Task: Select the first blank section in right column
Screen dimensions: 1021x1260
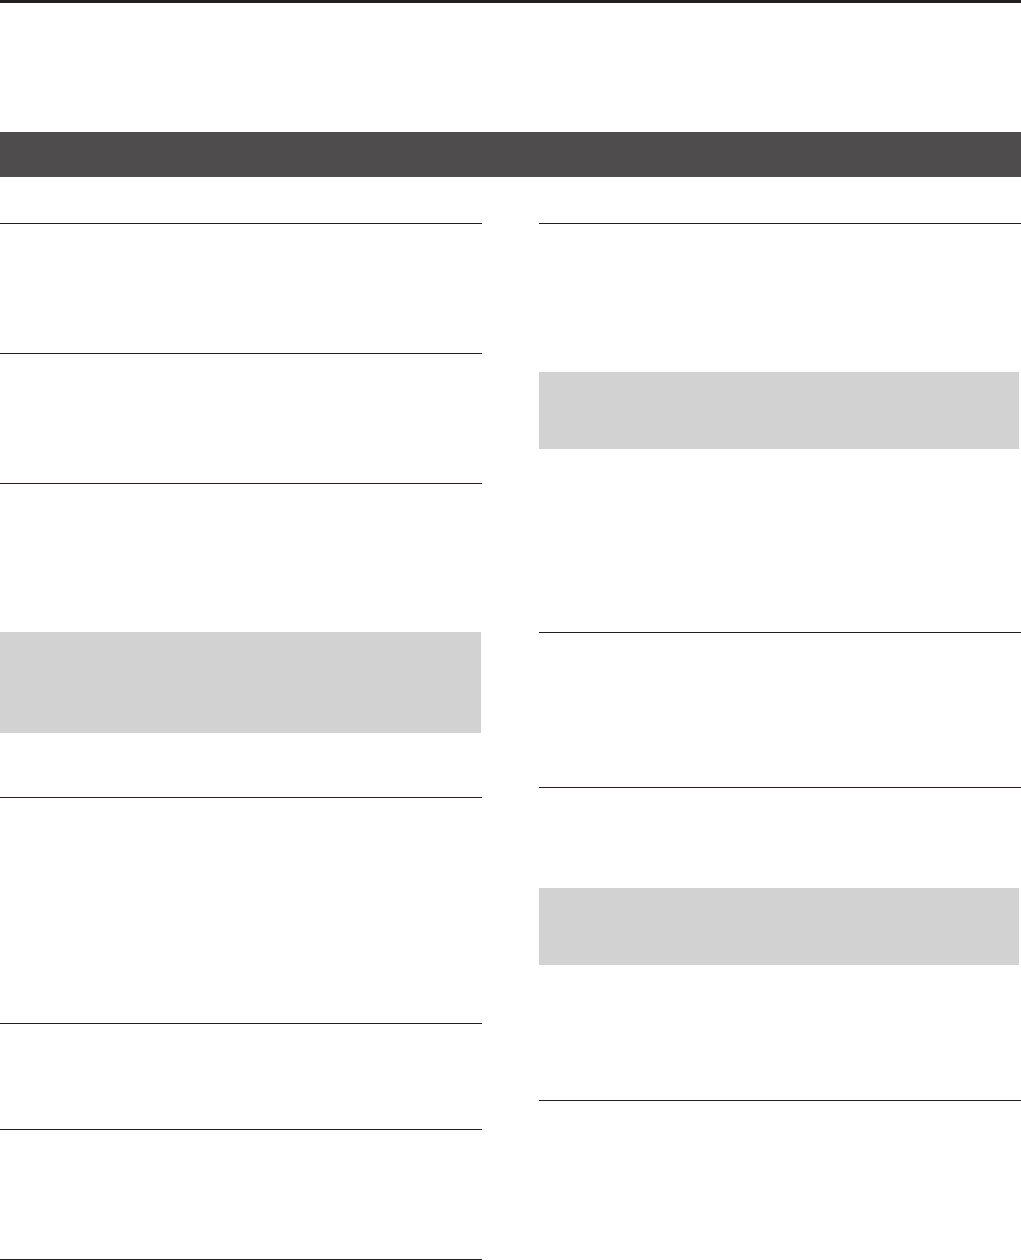Action: (x=778, y=297)
